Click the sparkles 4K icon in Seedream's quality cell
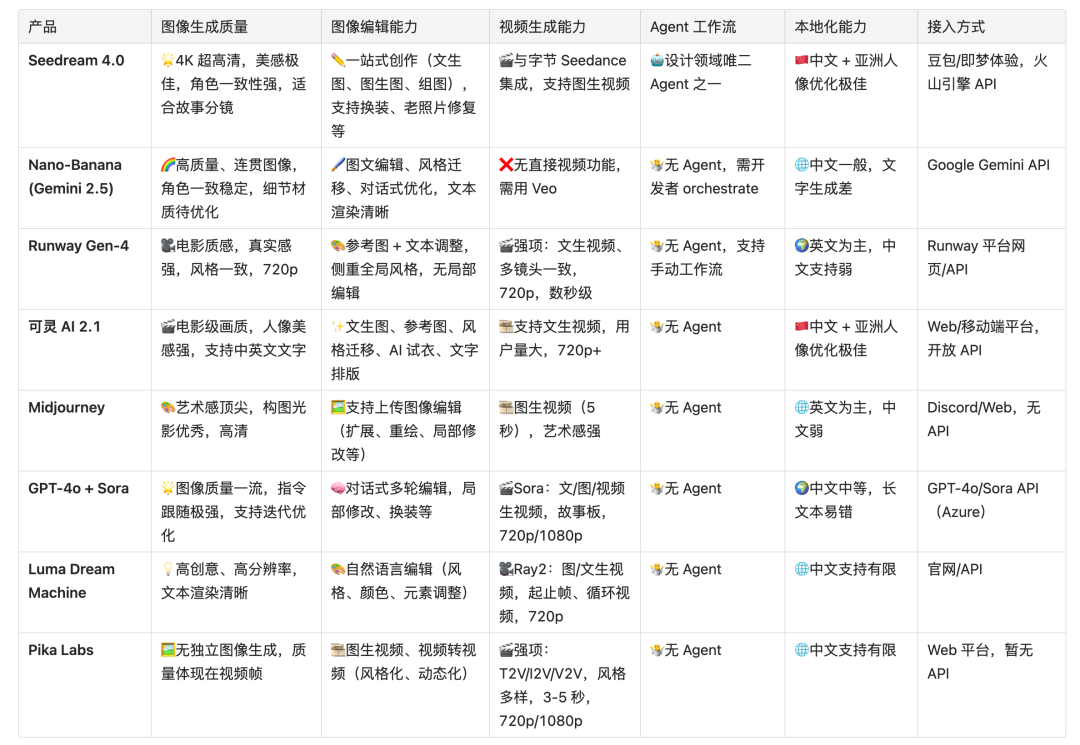This screenshot has width=1080, height=745. 166,60
